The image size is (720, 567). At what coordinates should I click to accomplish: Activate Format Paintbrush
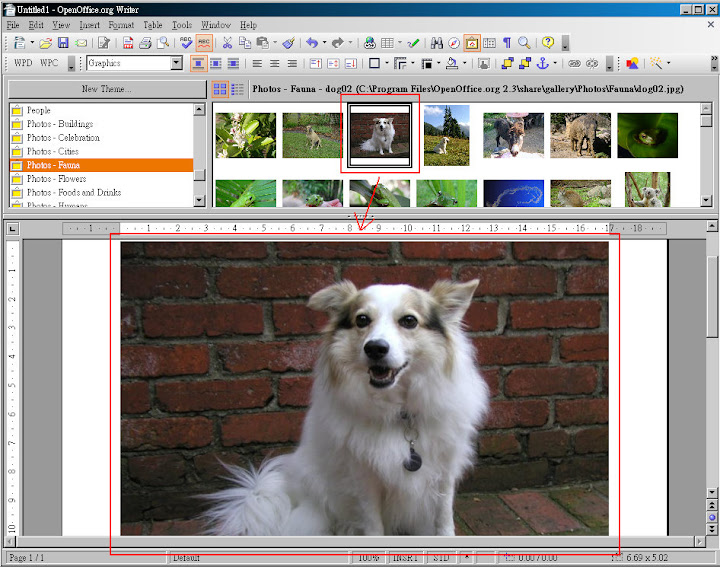[x=288, y=43]
